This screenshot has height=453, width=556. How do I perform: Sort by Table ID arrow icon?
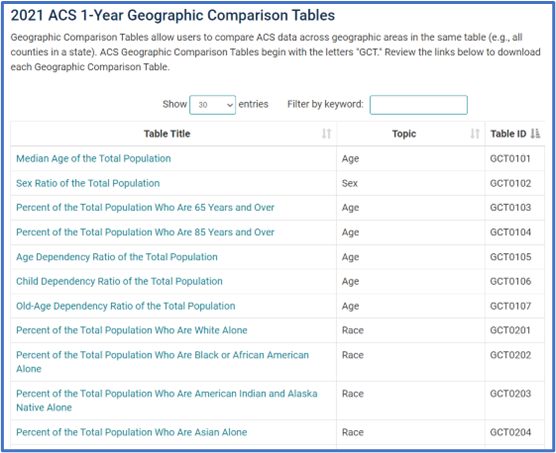(x=535, y=134)
